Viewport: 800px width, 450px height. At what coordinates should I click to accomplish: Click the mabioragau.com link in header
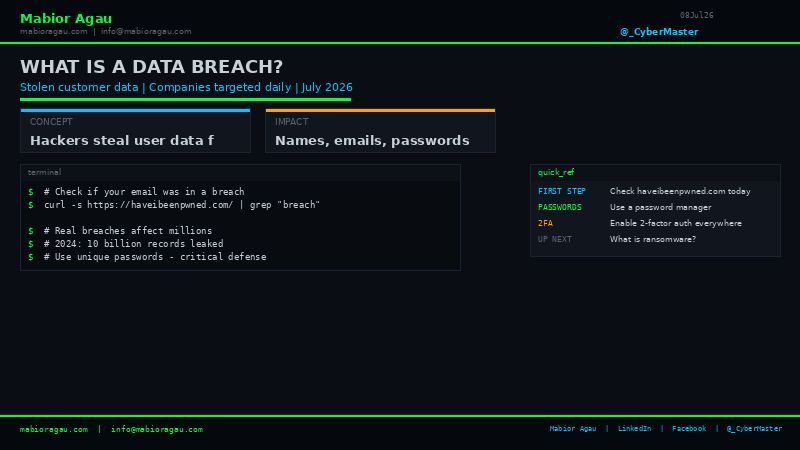(54, 32)
